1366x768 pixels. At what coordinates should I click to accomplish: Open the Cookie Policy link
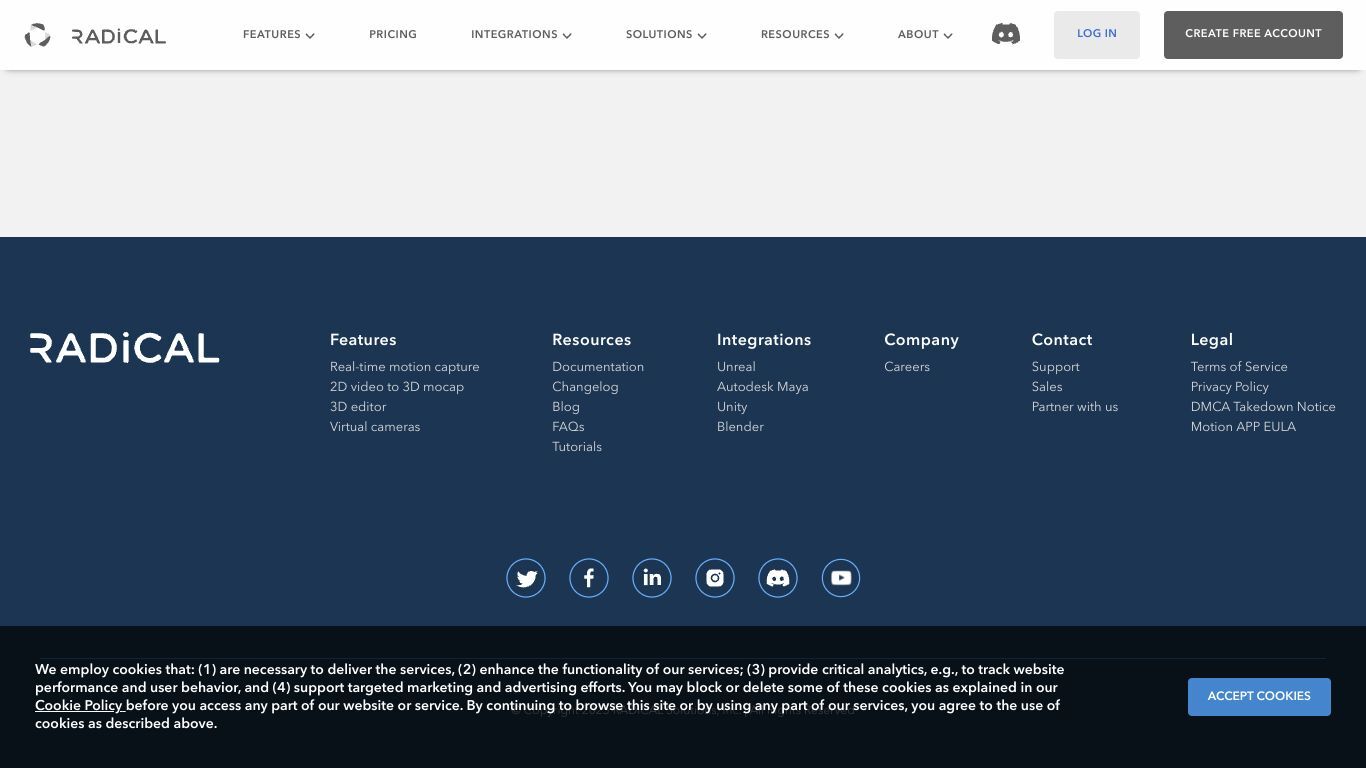tap(79, 706)
